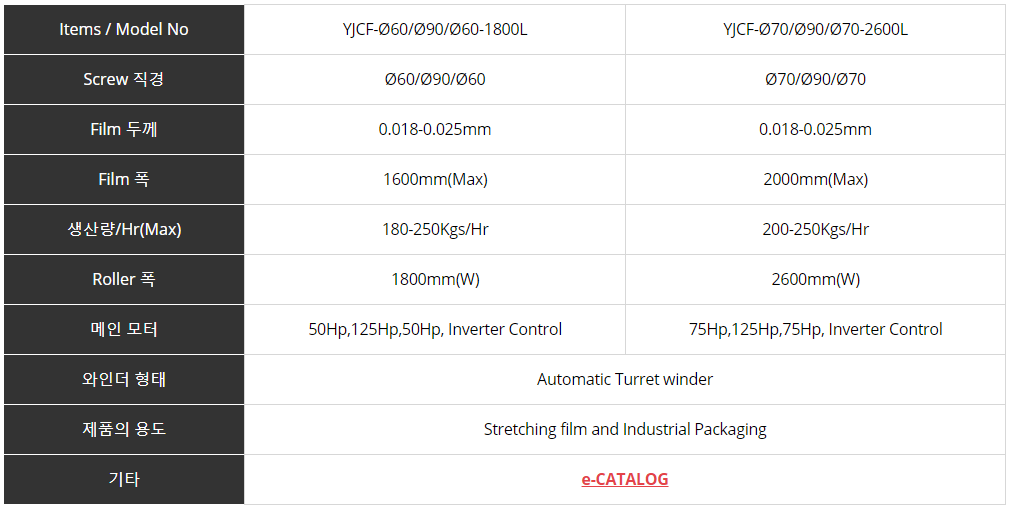The height and width of the screenshot is (512, 1010).
Task: Click the Ø60/Ø90/Ø60 screw diameter value
Action: tap(435, 79)
